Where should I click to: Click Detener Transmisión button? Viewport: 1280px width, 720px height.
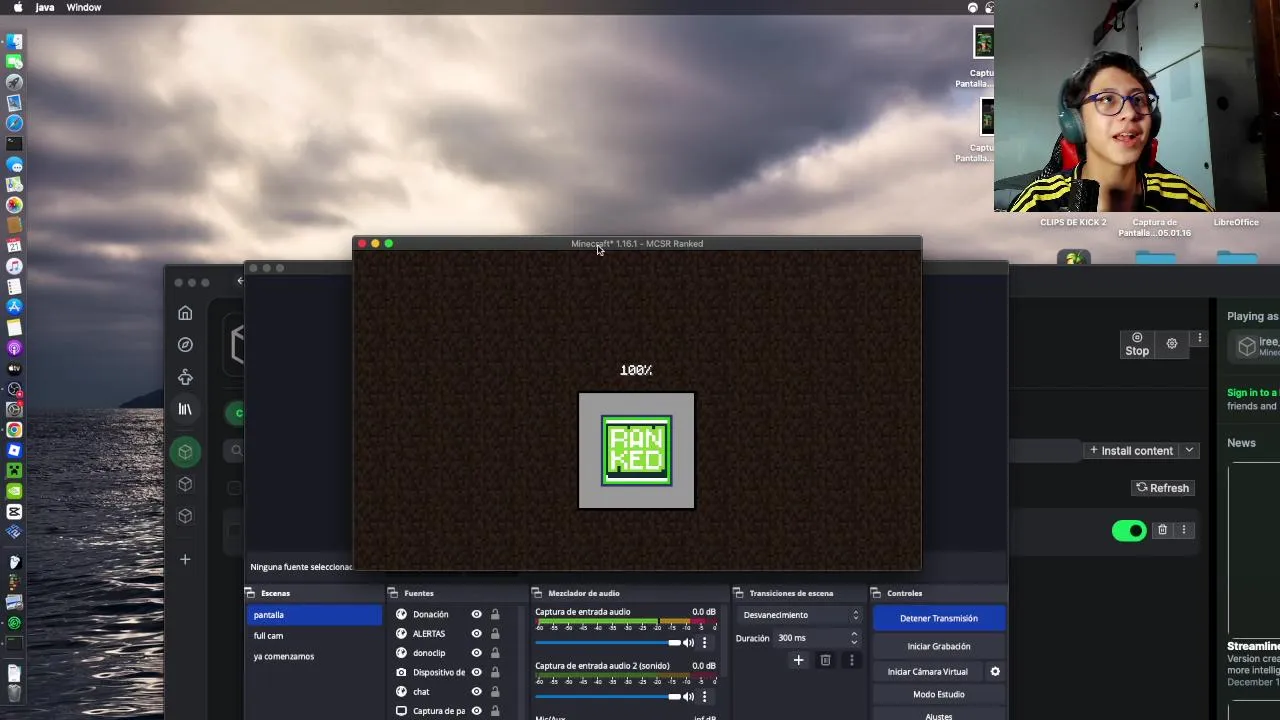938,619
